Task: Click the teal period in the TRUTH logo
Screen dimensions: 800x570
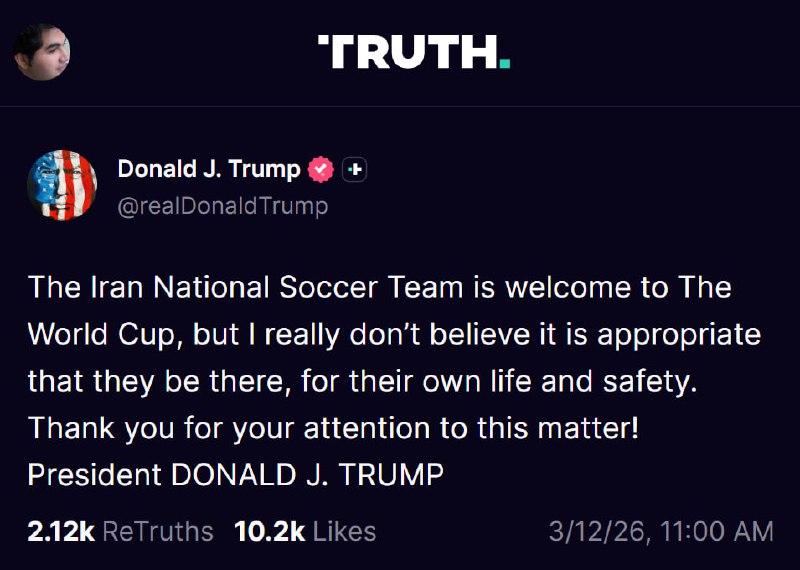Action: (x=505, y=64)
